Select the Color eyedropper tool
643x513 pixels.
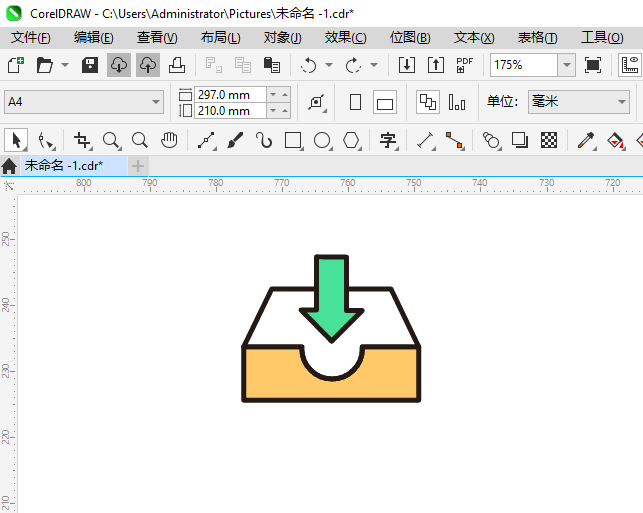point(586,140)
